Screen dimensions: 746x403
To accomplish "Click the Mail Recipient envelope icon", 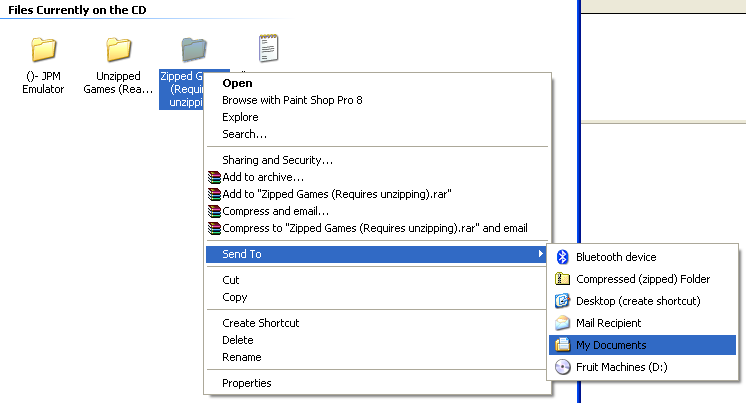I will [562, 323].
